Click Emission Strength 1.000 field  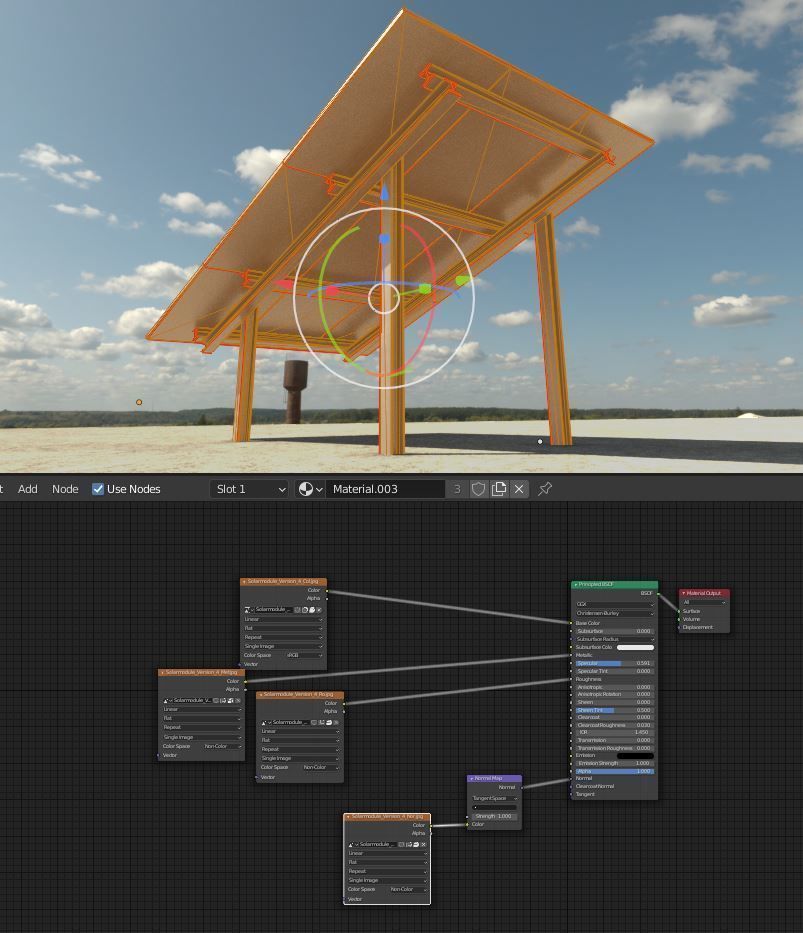point(615,763)
